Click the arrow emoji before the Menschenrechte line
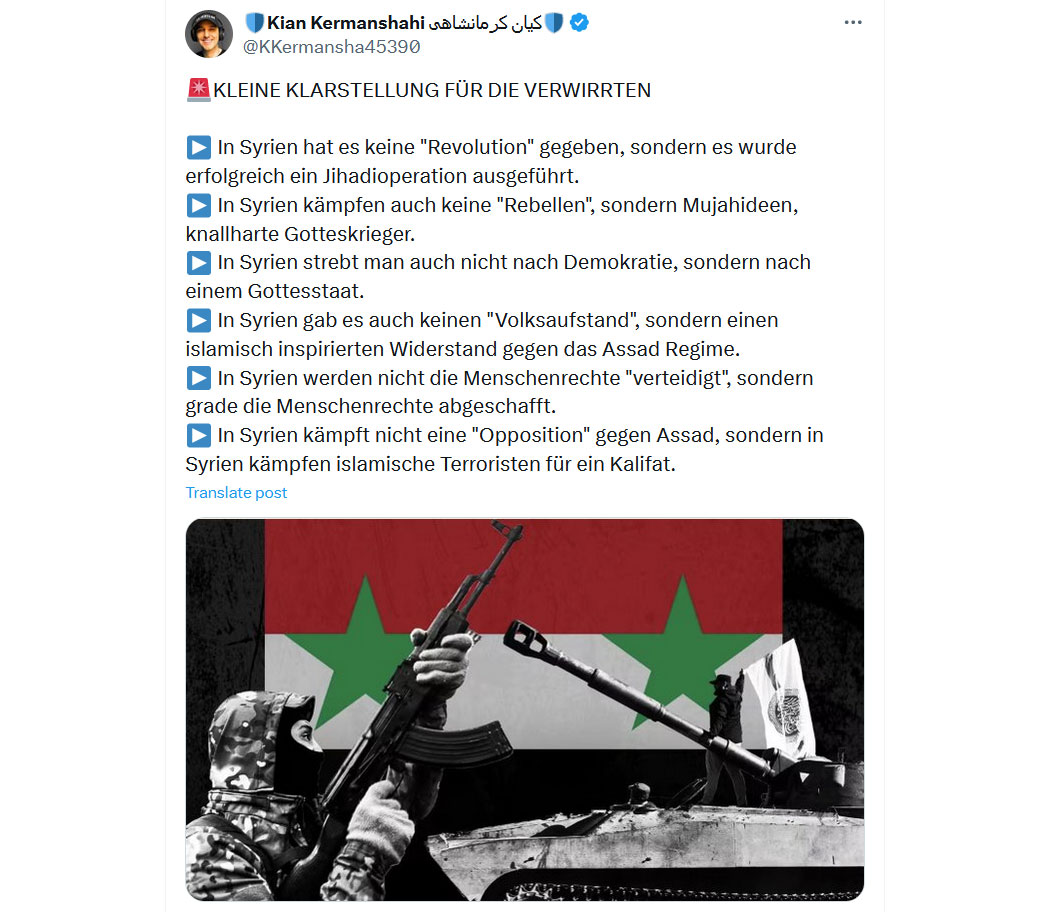 pyautogui.click(x=198, y=378)
